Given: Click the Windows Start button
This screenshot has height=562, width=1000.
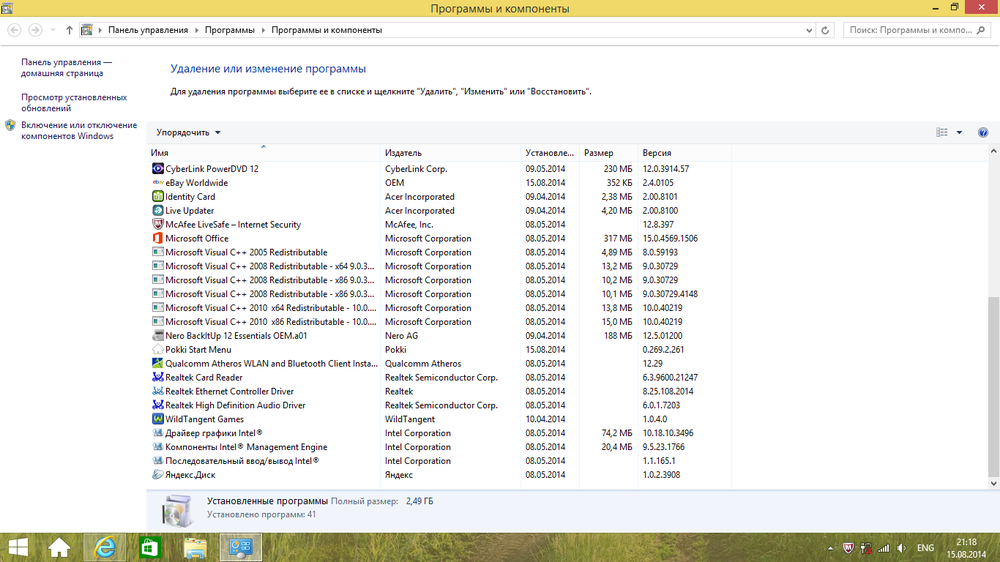Looking at the screenshot, I should (x=18, y=547).
